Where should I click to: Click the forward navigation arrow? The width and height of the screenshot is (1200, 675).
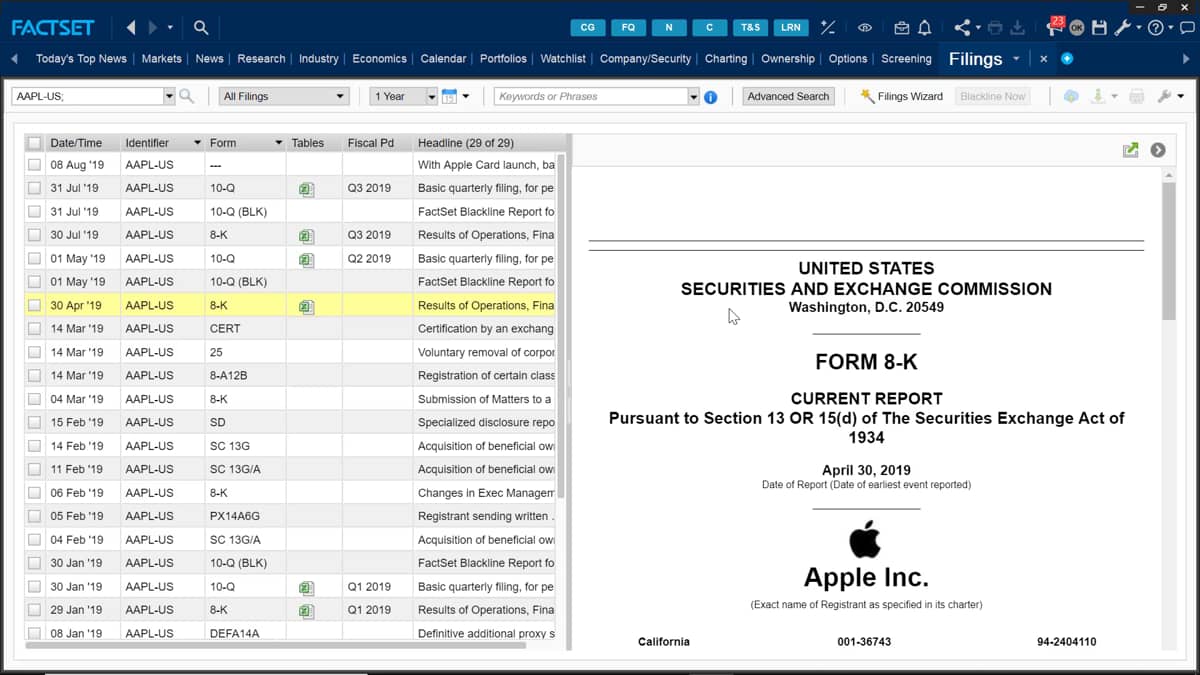point(152,27)
